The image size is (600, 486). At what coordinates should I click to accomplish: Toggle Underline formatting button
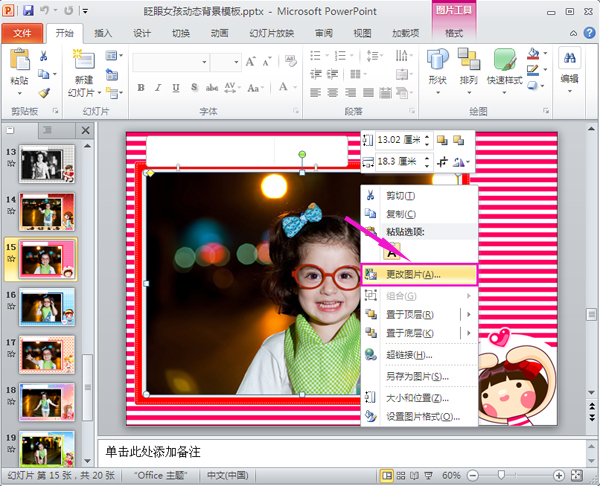coord(176,88)
